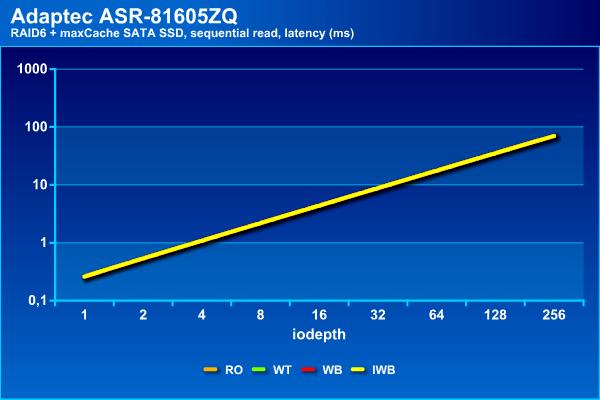Click the red WB legend swatch
Screen dimensions: 600x400
point(308,370)
